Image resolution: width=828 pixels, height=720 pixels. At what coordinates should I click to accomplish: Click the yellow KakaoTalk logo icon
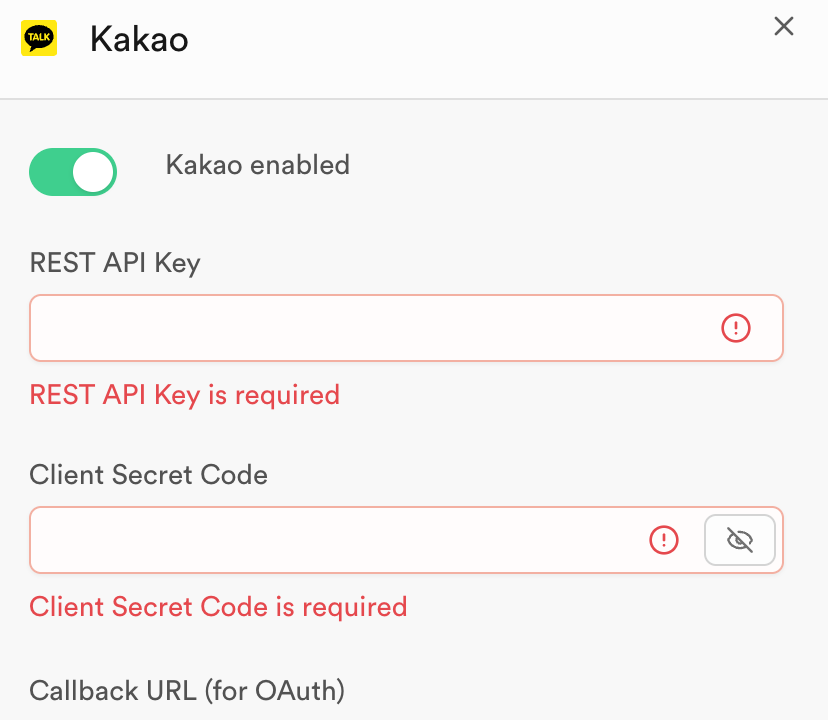39,38
